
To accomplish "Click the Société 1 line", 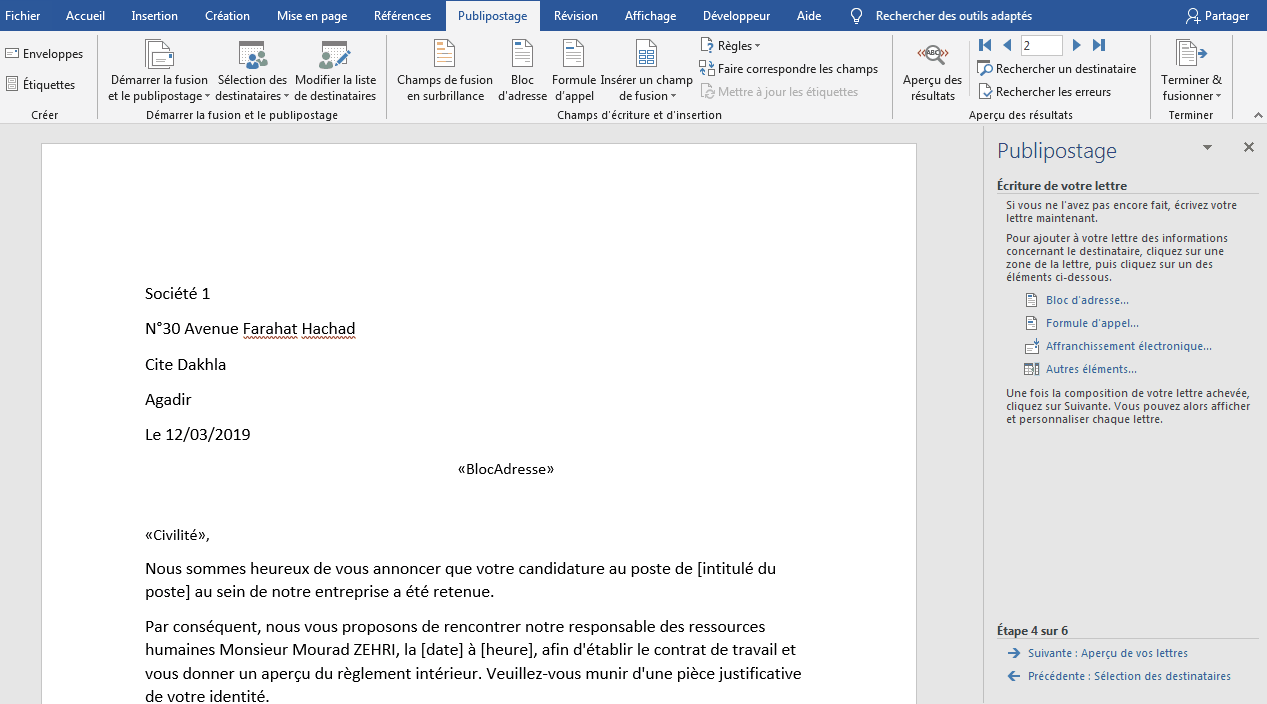I will pyautogui.click(x=178, y=294).
